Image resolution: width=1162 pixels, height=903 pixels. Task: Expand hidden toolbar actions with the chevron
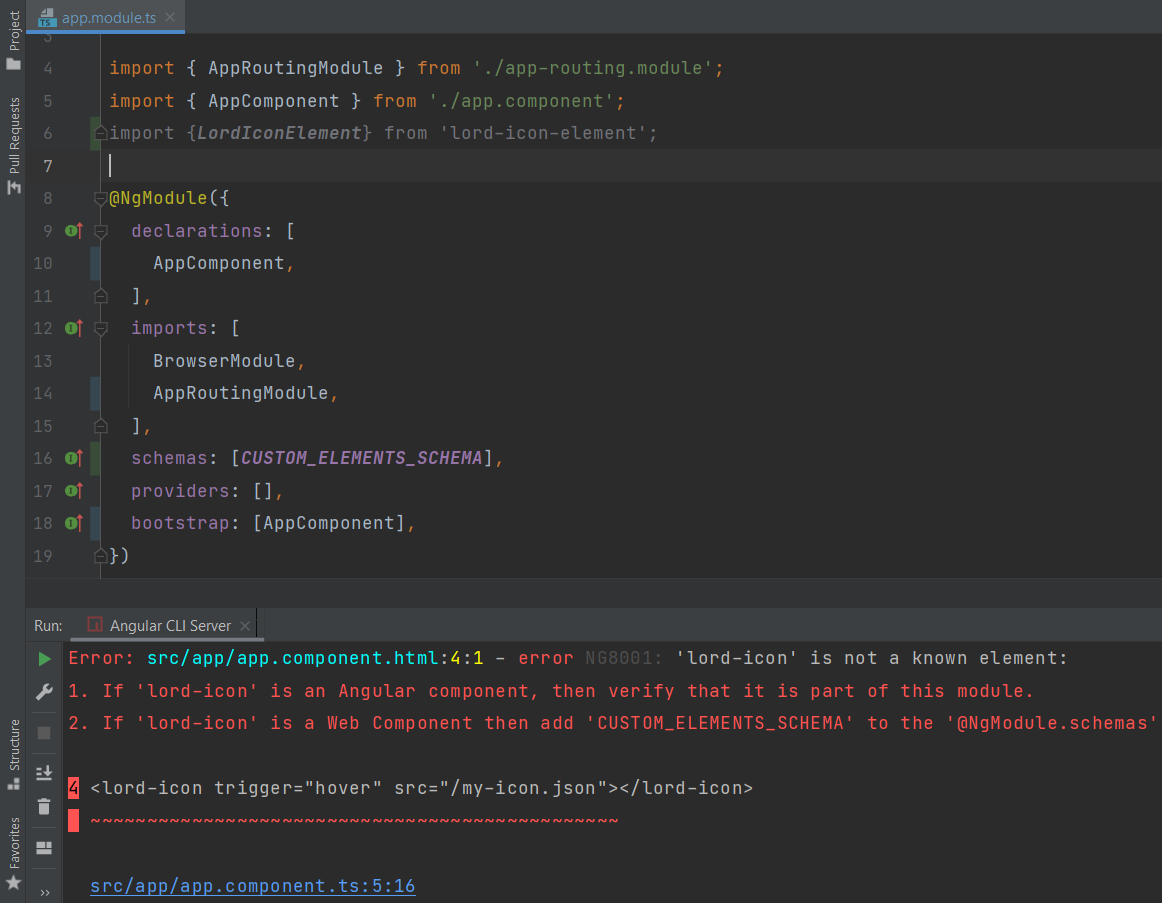click(x=44, y=891)
